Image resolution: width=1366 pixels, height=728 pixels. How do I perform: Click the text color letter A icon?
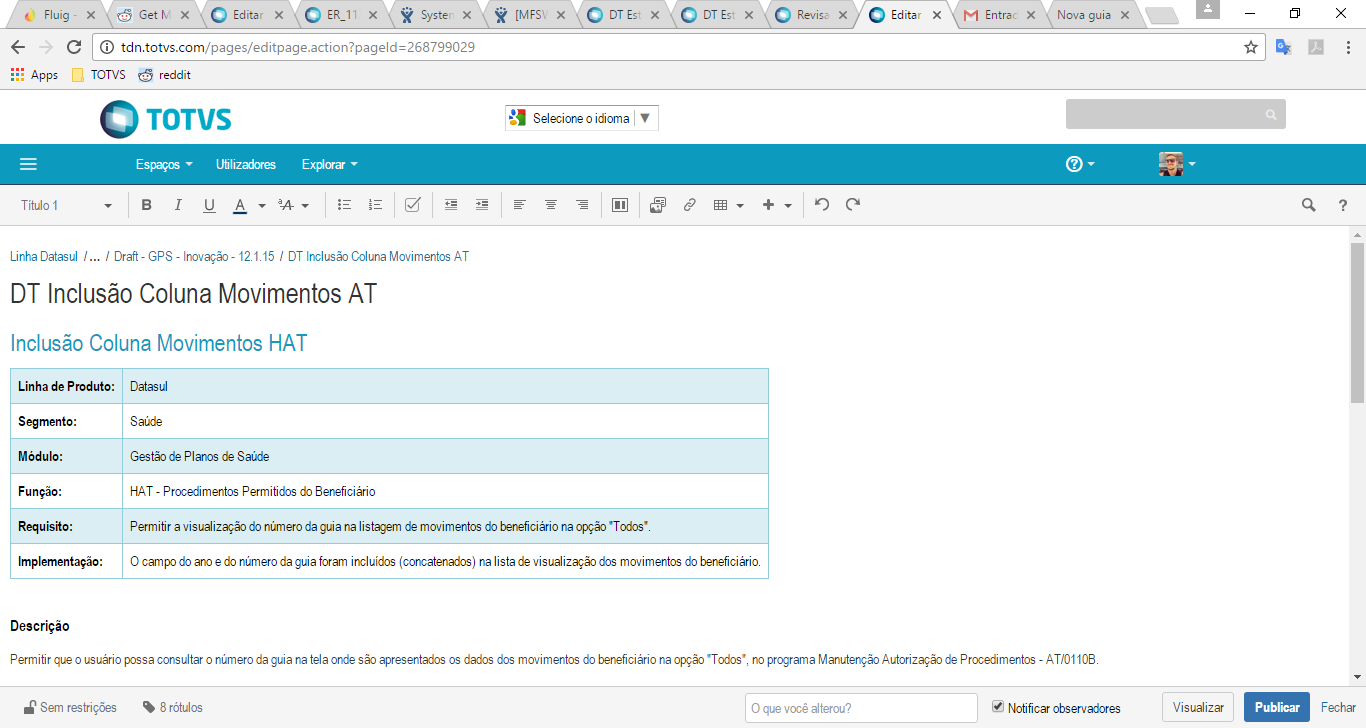[240, 205]
